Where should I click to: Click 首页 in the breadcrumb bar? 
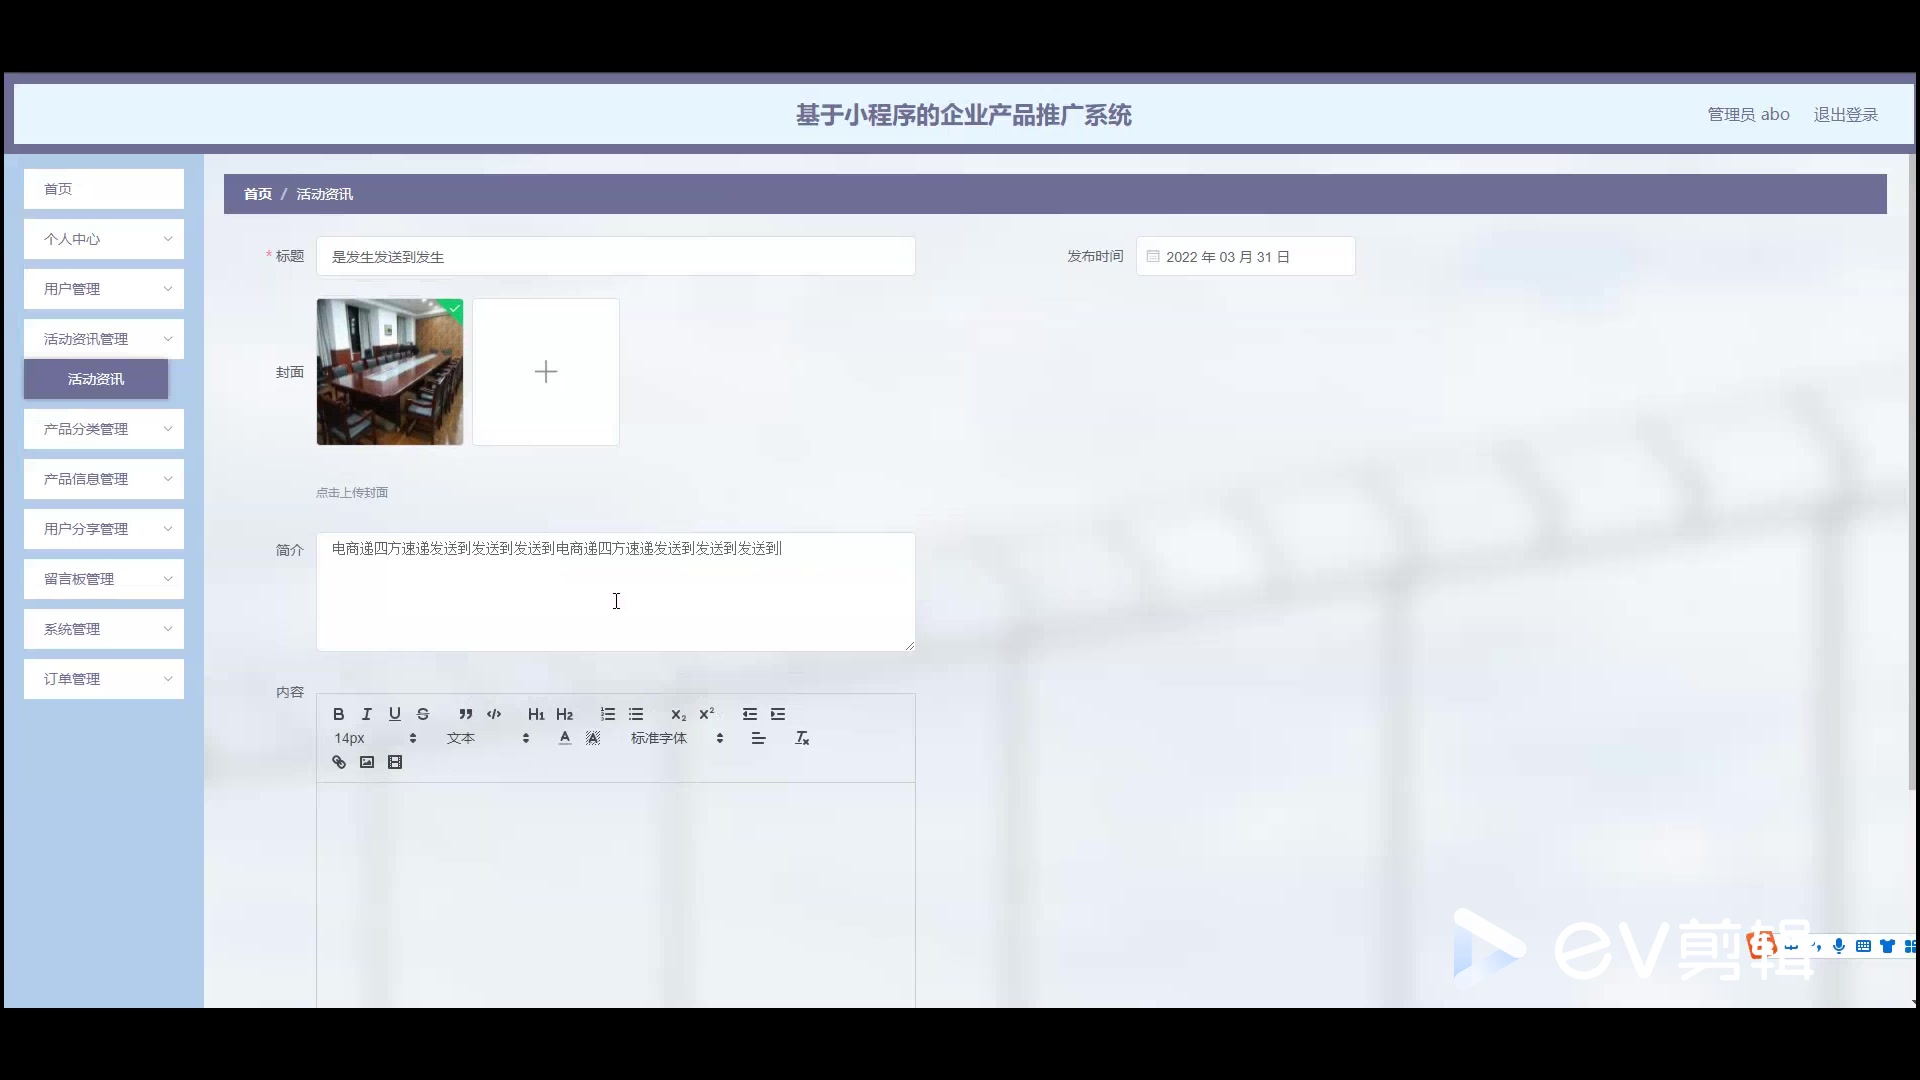(x=258, y=194)
